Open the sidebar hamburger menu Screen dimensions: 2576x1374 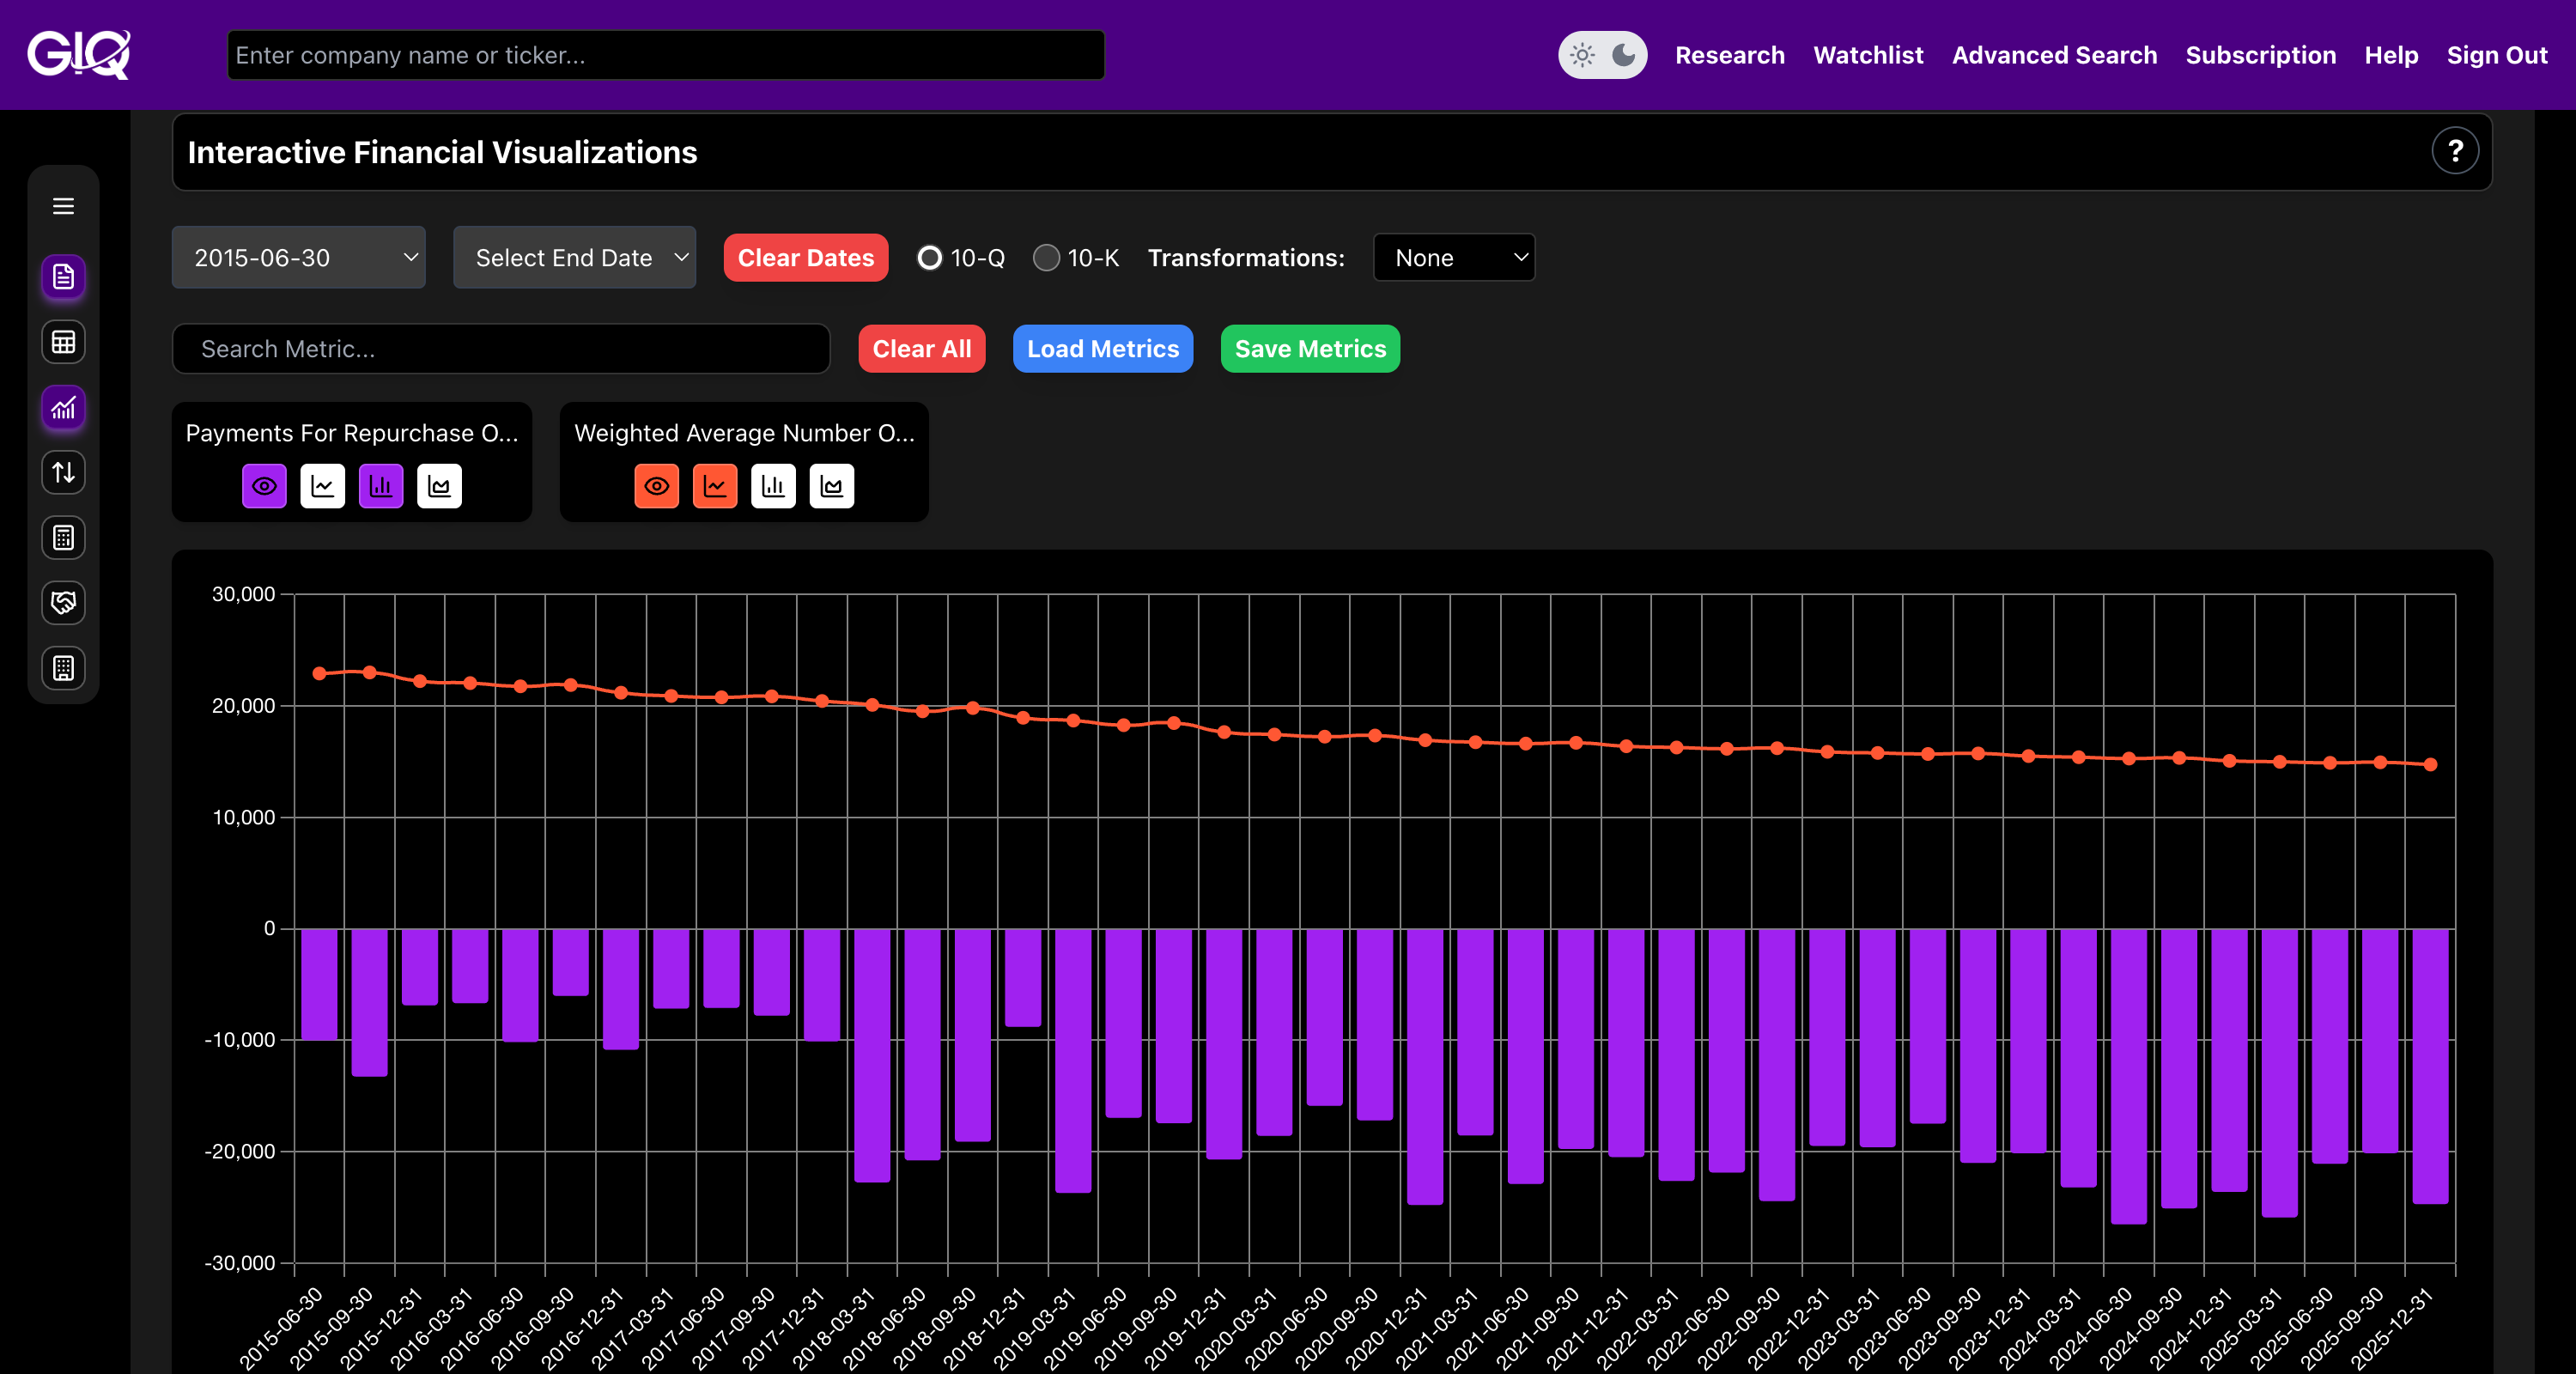63,206
